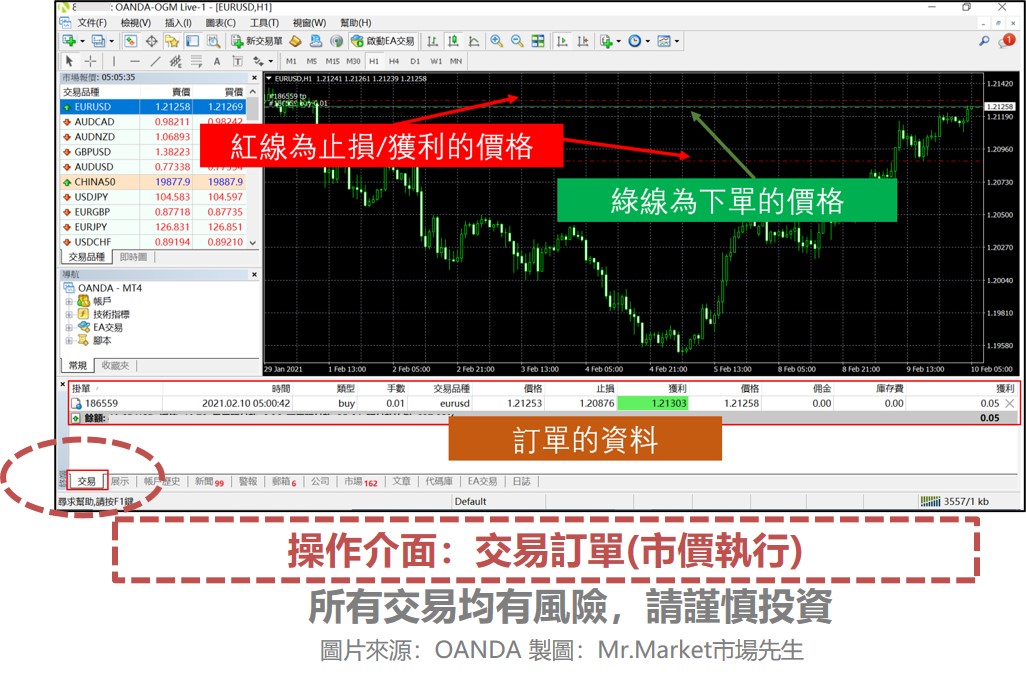
Task: Click the periods clock icon
Action: pos(634,41)
